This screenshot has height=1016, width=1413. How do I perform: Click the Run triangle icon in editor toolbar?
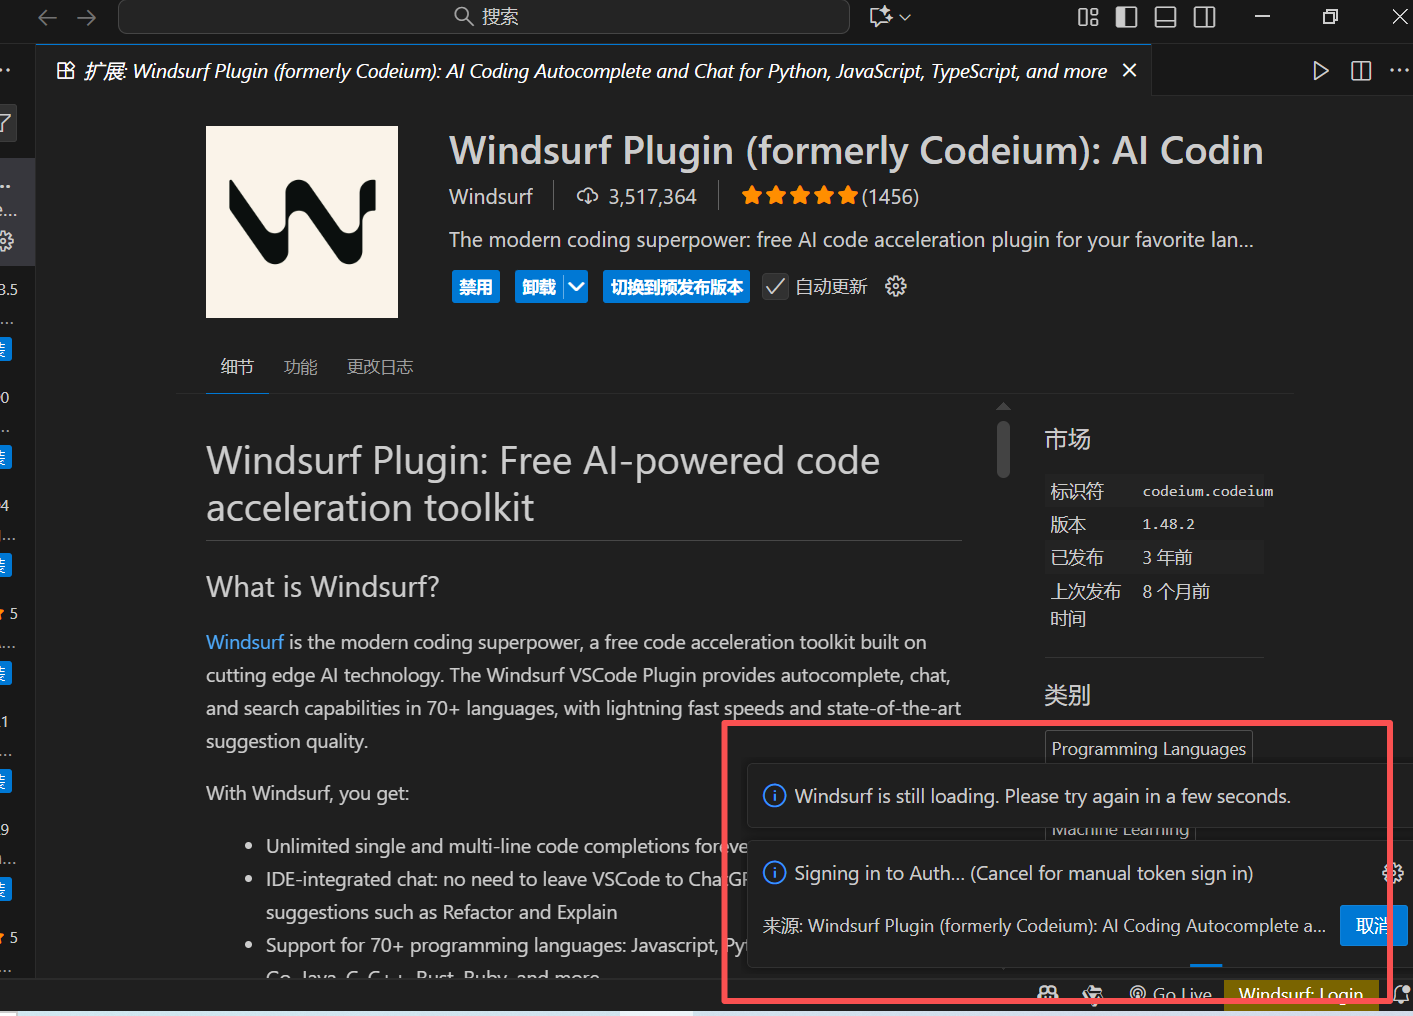[1321, 71]
